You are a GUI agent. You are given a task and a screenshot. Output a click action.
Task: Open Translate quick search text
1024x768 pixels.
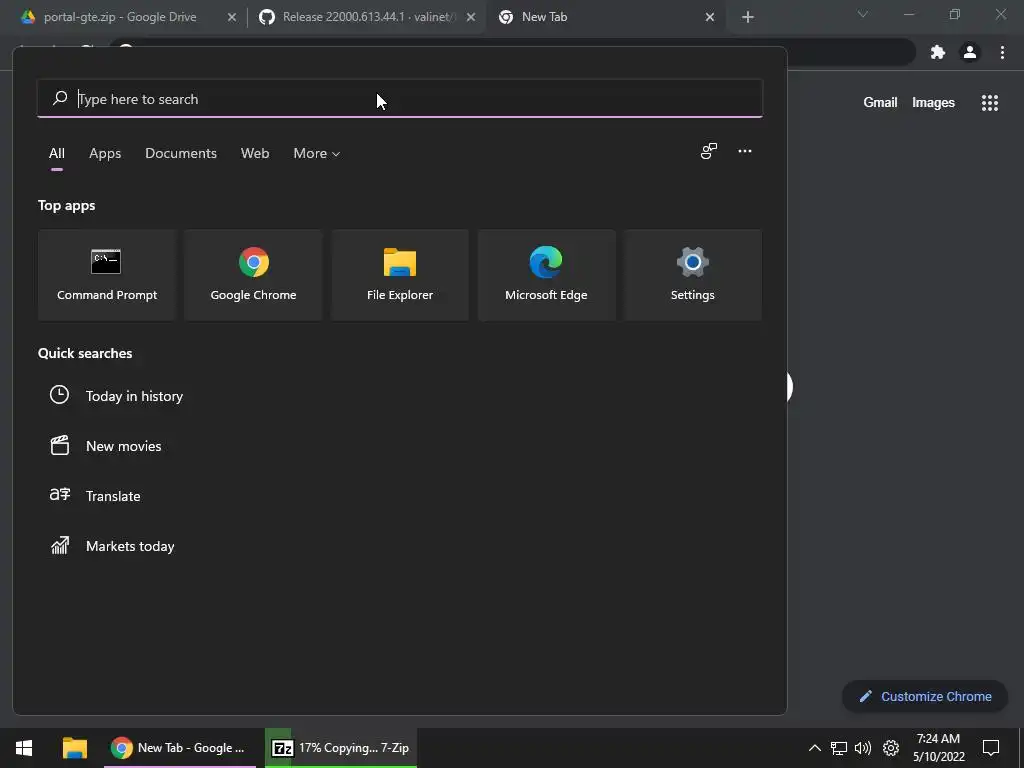pos(113,496)
